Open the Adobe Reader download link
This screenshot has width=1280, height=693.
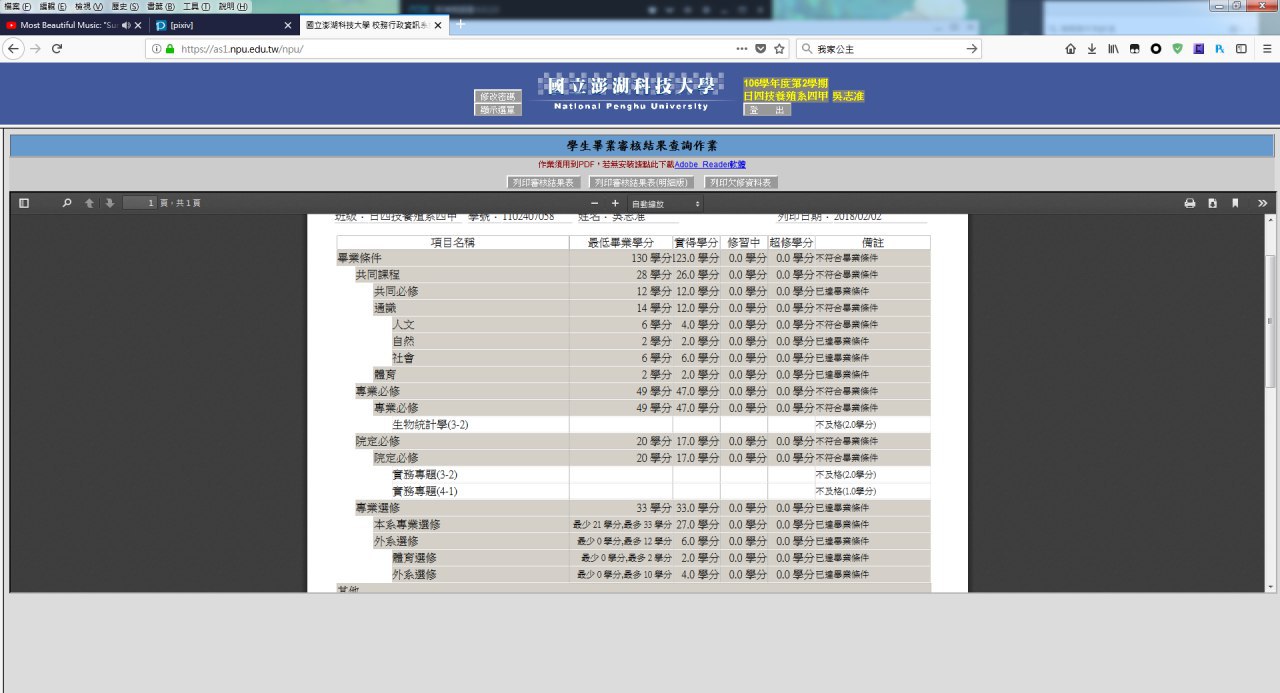tap(710, 164)
